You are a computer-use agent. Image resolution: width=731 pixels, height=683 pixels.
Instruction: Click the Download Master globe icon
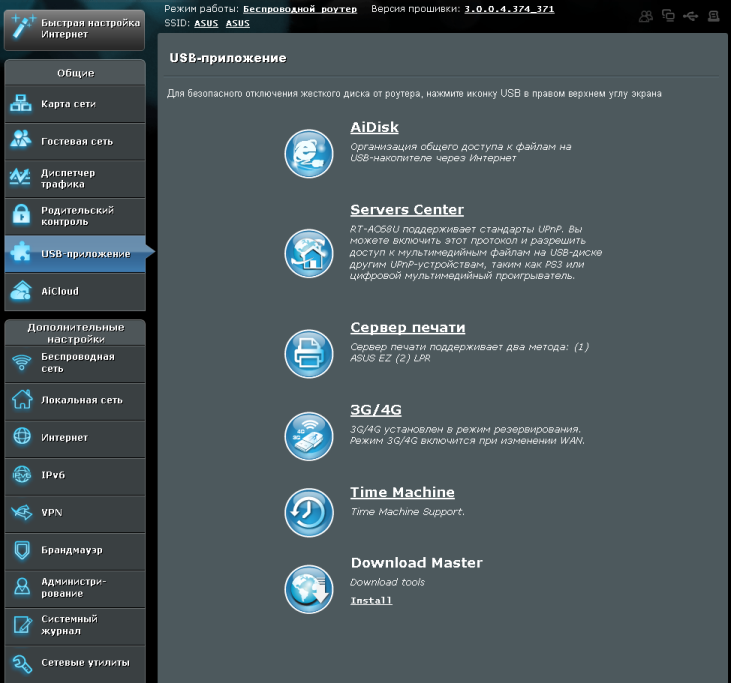coord(309,589)
